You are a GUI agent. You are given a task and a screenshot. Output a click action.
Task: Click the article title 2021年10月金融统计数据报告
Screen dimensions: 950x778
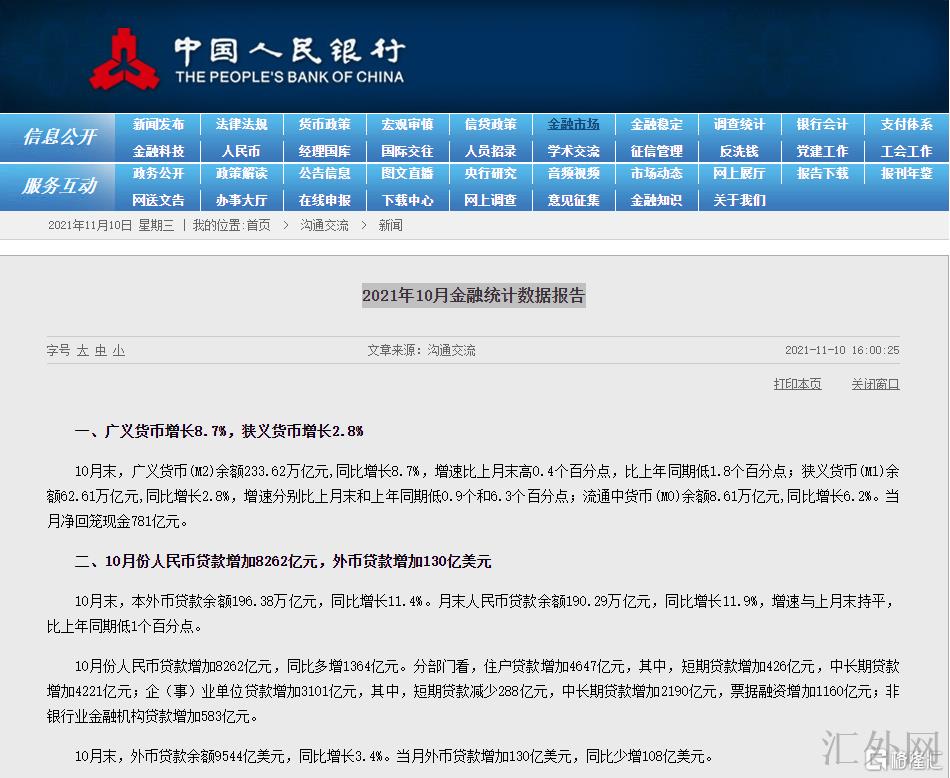click(x=473, y=296)
